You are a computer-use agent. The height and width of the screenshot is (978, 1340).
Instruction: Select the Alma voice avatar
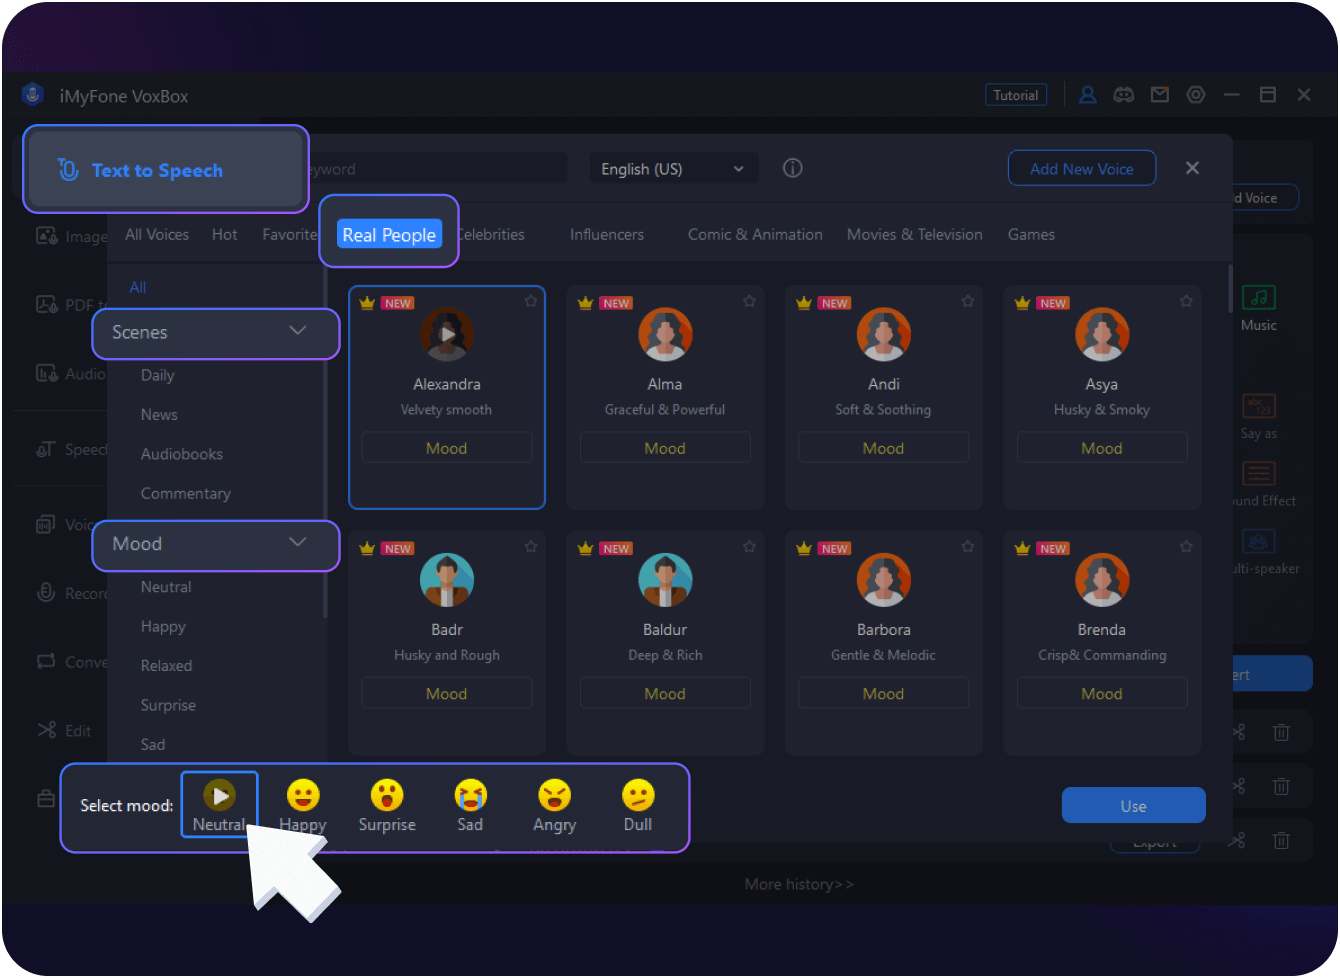(x=665, y=334)
